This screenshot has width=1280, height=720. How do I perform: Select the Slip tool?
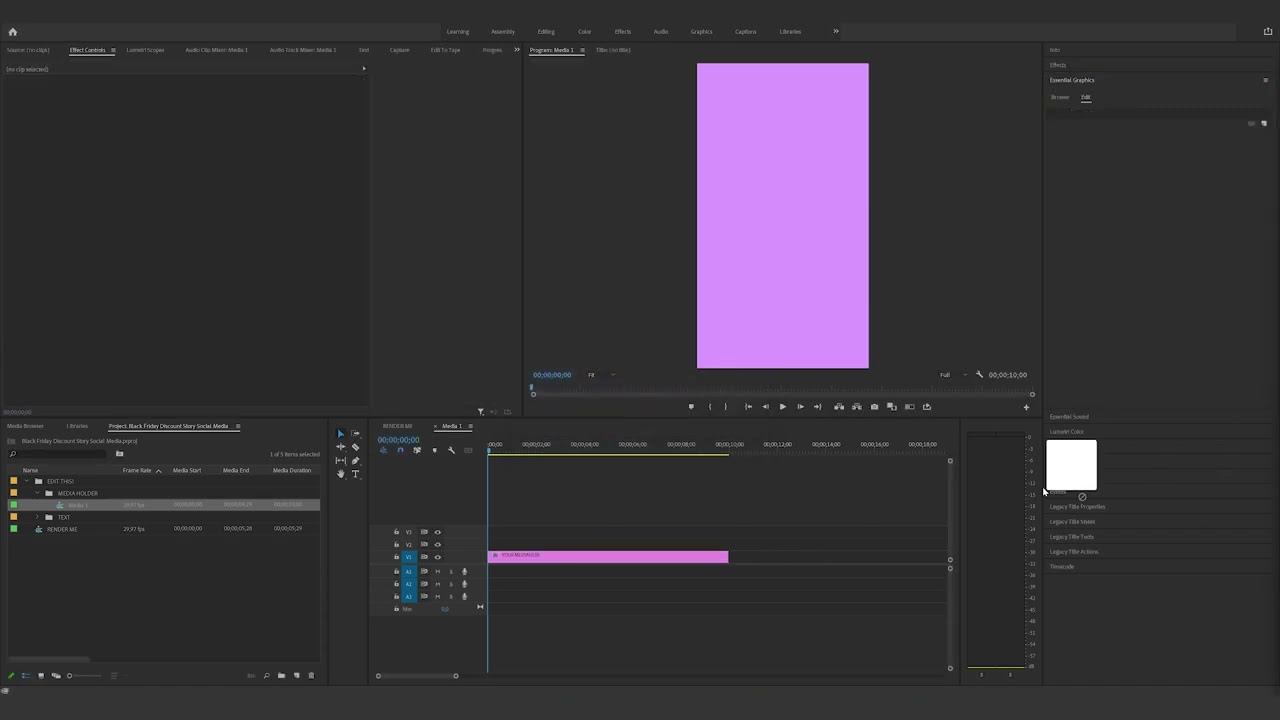pyautogui.click(x=340, y=460)
